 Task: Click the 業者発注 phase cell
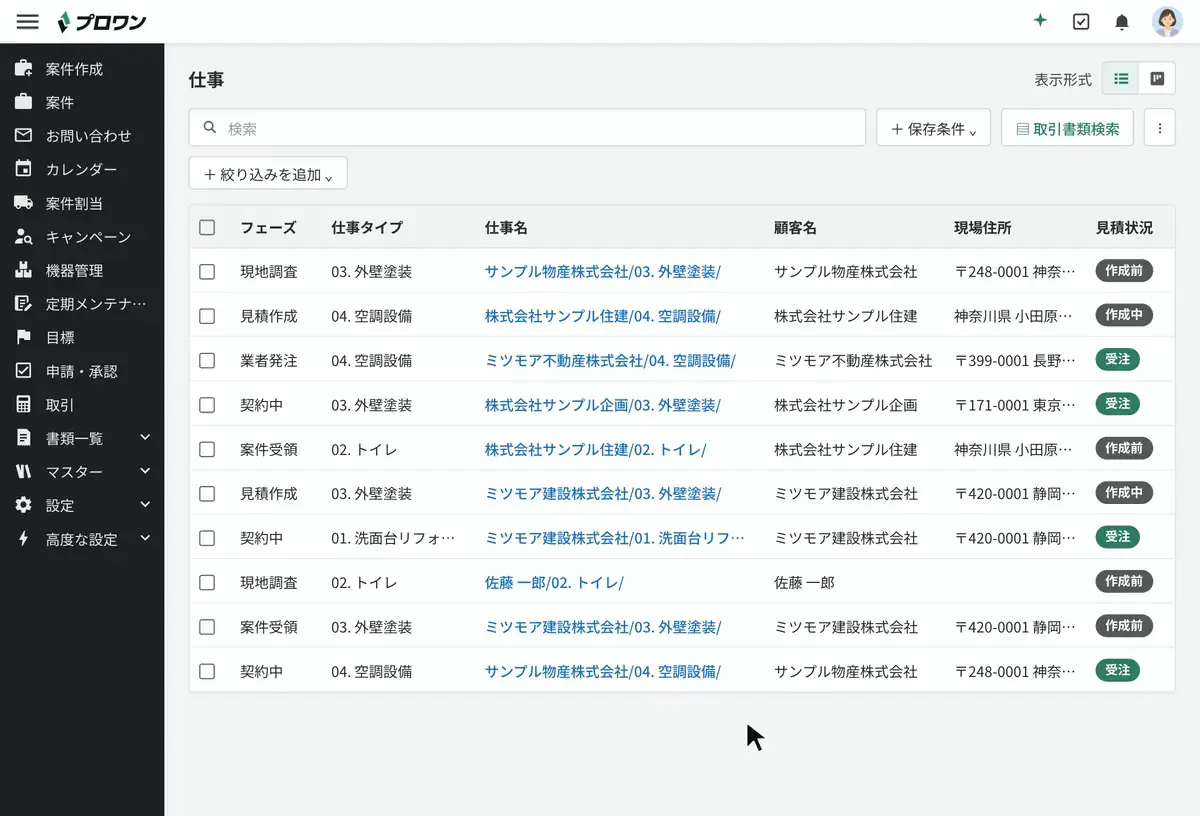click(268, 360)
